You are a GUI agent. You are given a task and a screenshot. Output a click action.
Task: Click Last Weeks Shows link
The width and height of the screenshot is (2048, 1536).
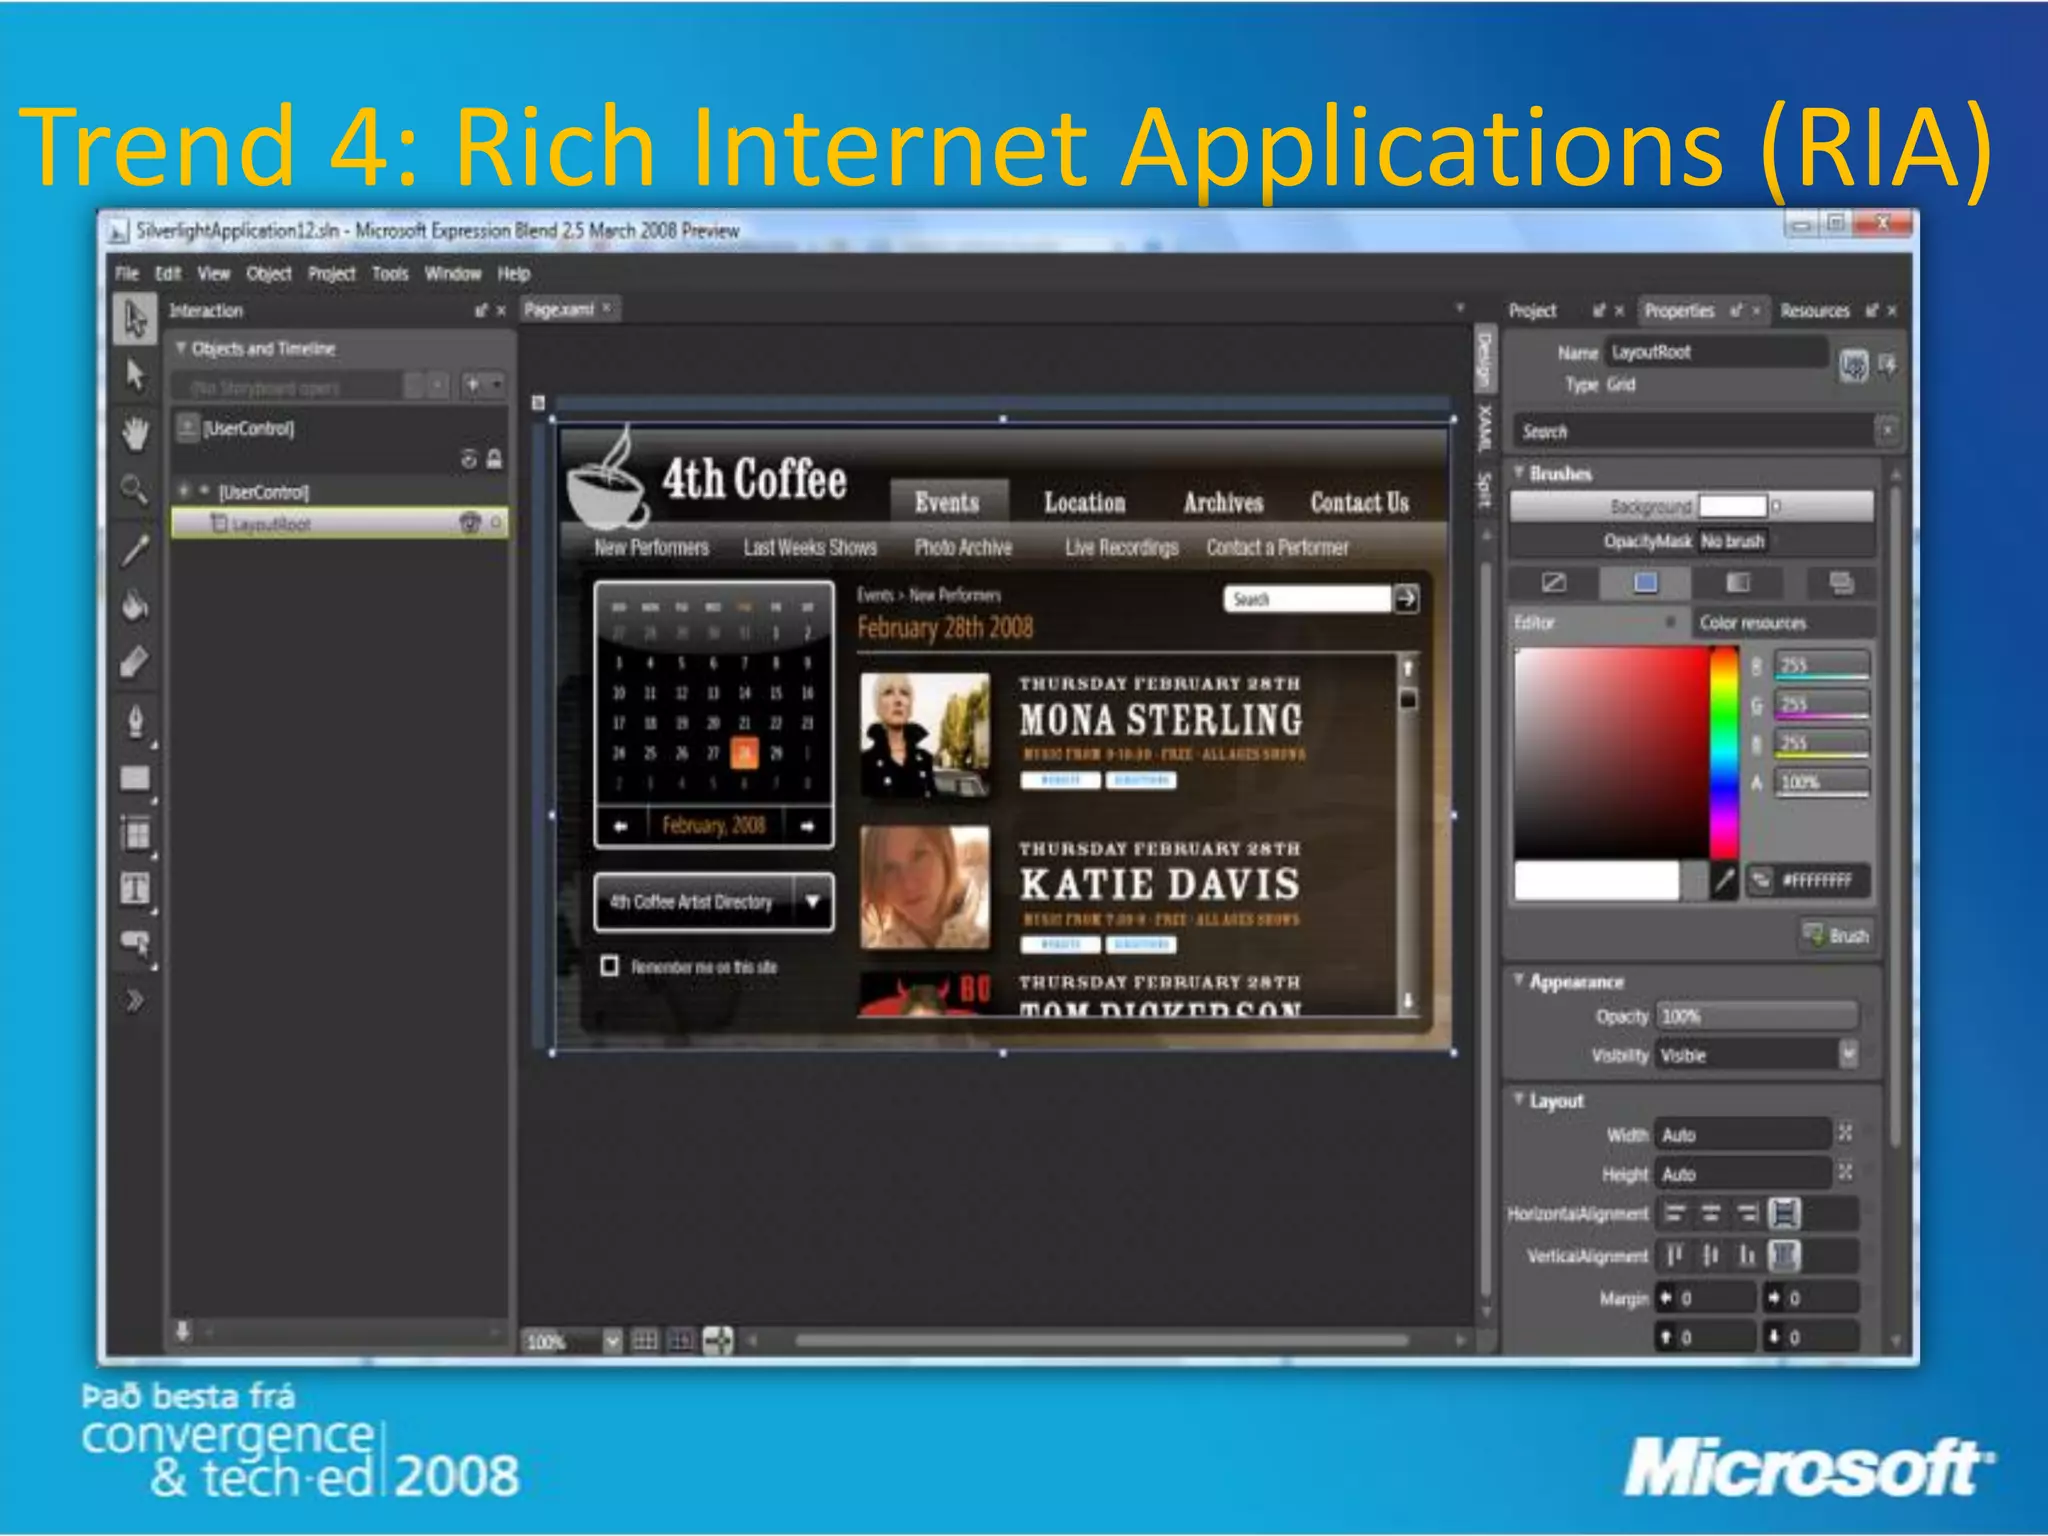(810, 547)
